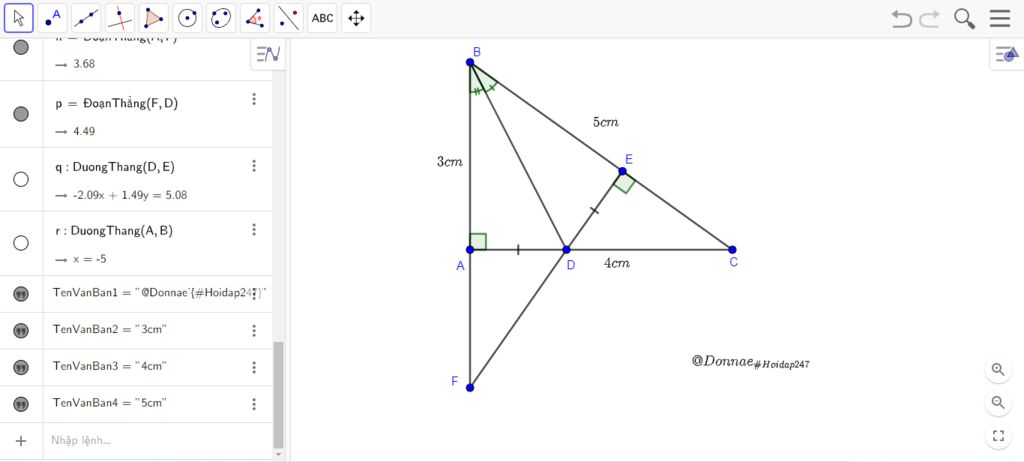Switch graphics view to fullscreen
1024x462 pixels.
[998, 436]
